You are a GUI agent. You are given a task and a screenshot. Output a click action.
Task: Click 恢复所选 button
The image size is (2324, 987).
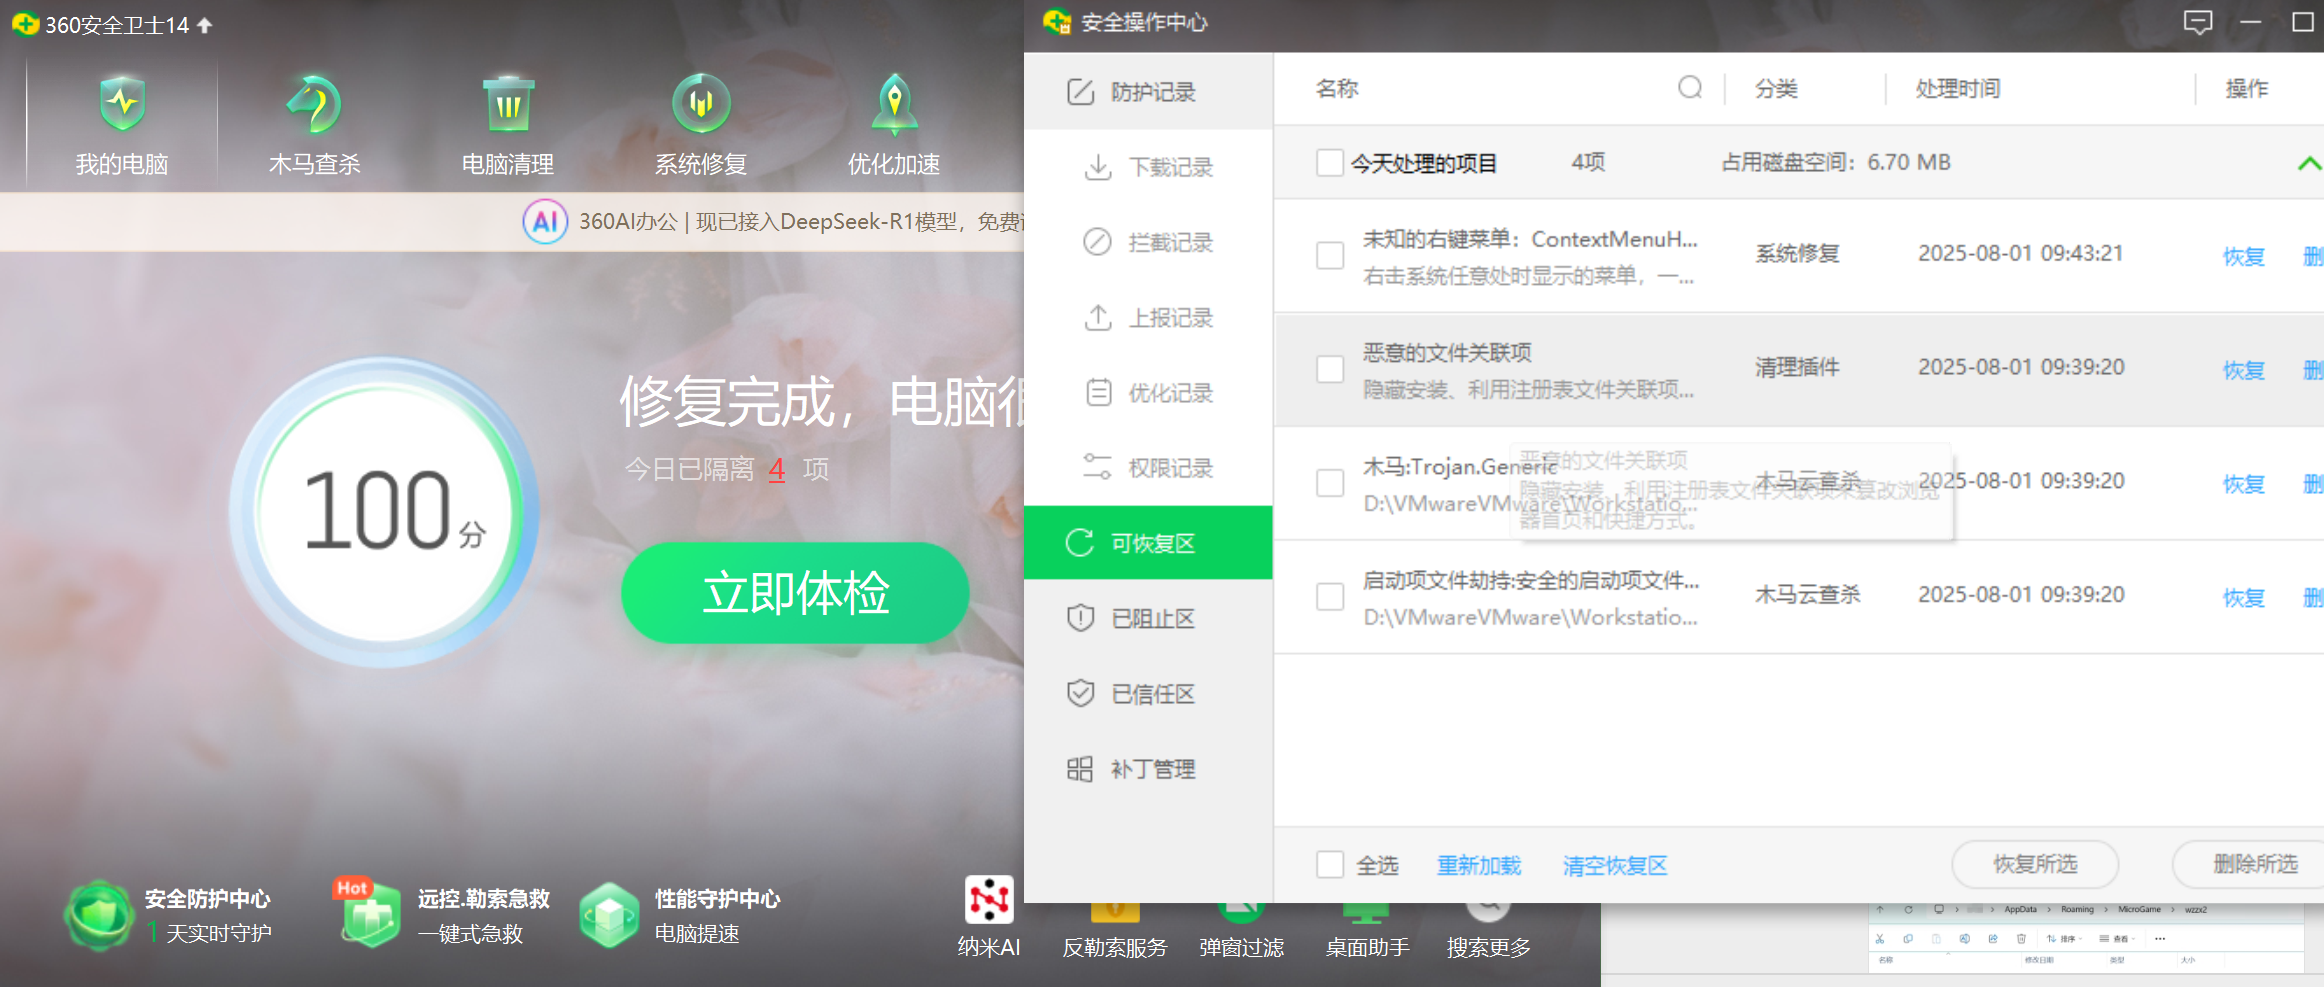coord(2035,864)
